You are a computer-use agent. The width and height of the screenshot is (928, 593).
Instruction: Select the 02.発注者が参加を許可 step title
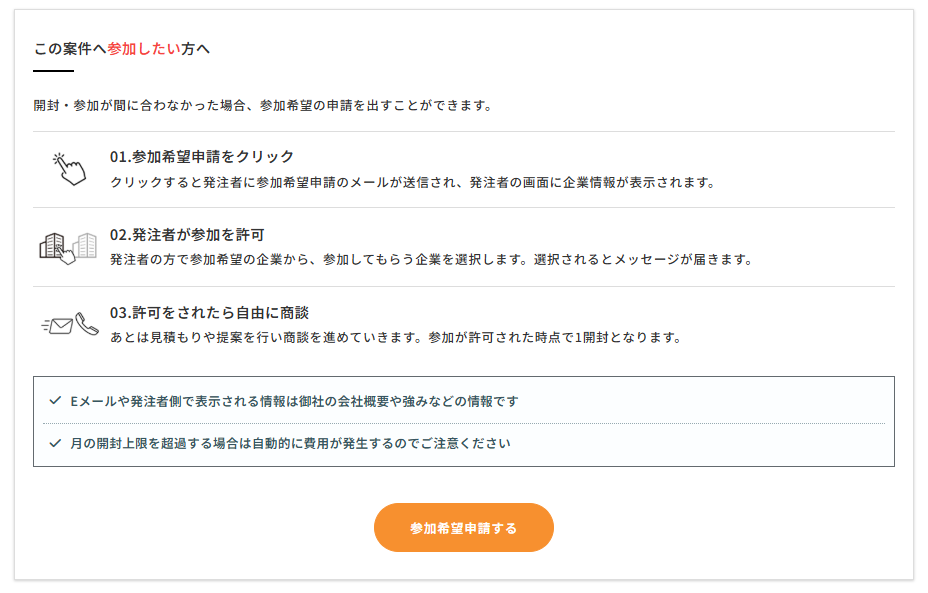187,235
